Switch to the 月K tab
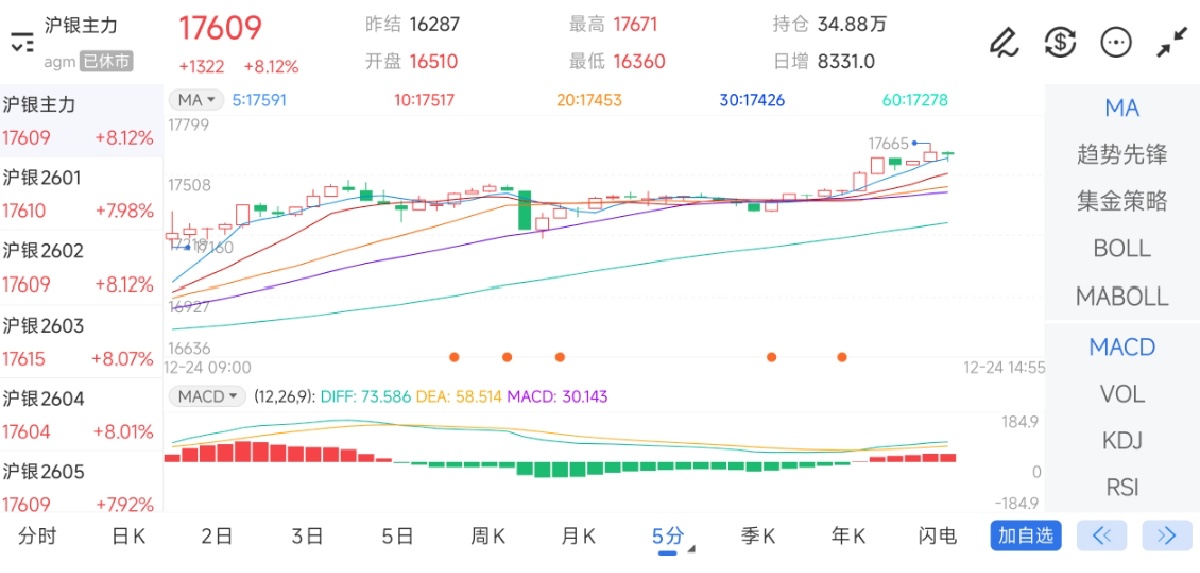1200x573 pixels. pos(578,536)
